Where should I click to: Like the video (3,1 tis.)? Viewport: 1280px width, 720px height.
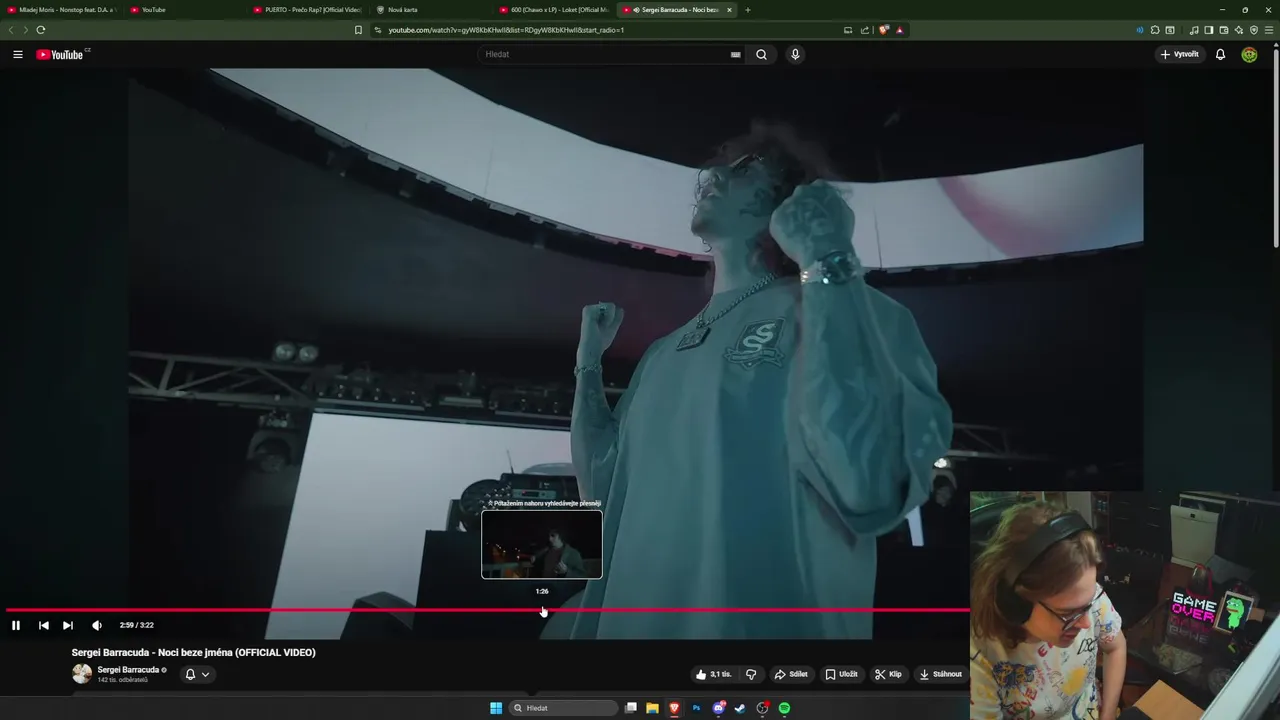point(716,674)
